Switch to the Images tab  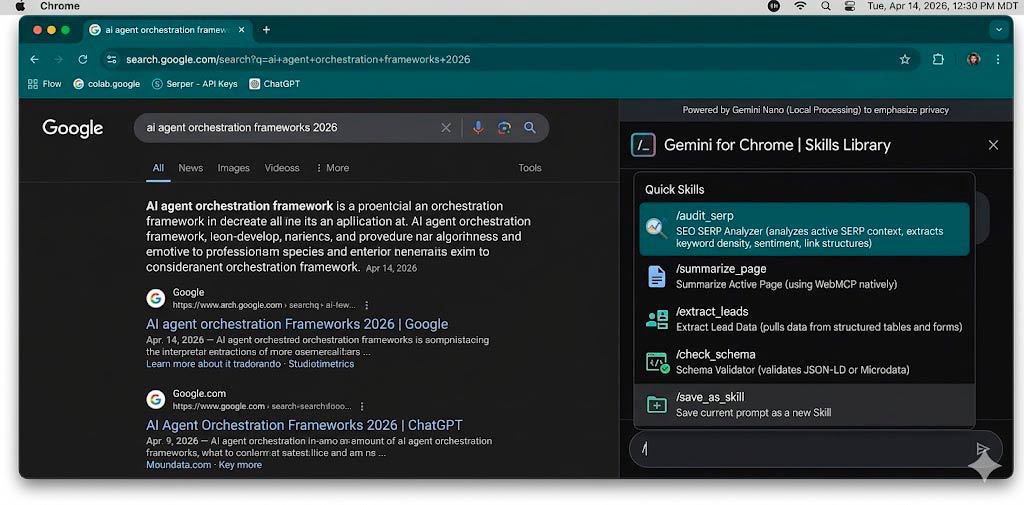click(234, 168)
